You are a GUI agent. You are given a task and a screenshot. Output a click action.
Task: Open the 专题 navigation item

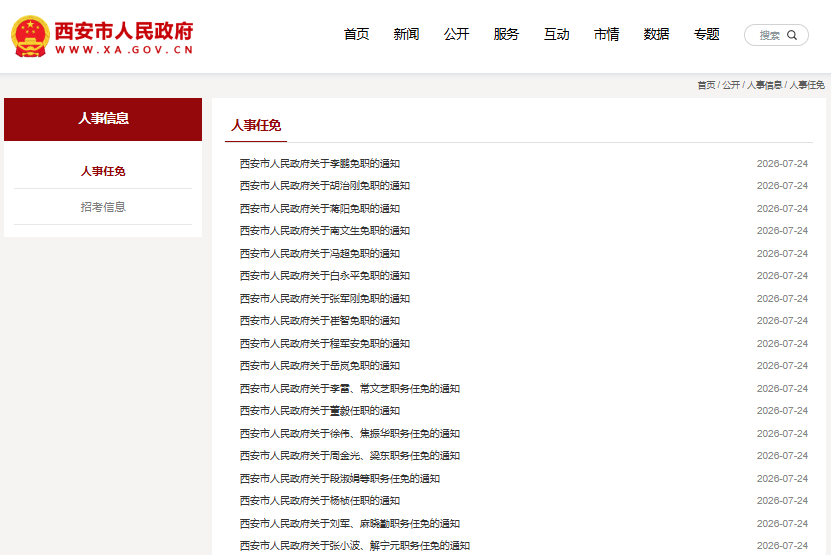click(x=706, y=34)
